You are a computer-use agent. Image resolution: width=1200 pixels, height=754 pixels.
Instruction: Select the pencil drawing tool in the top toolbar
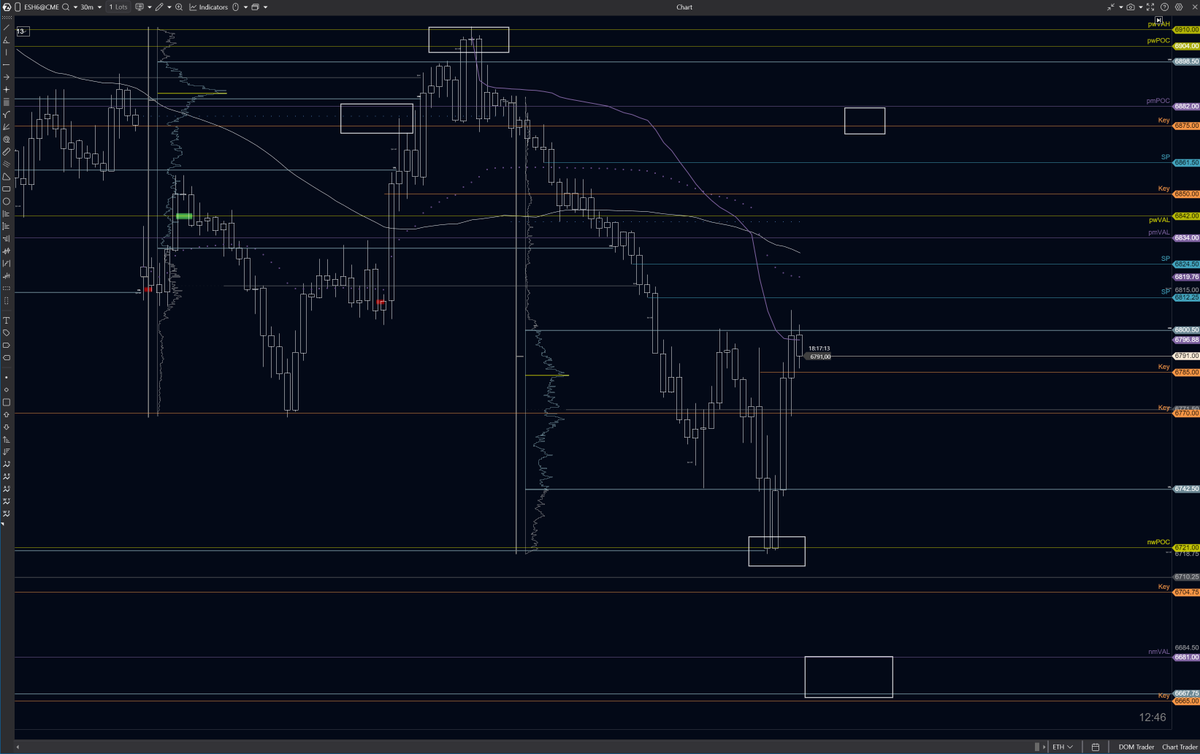pyautogui.click(x=159, y=7)
